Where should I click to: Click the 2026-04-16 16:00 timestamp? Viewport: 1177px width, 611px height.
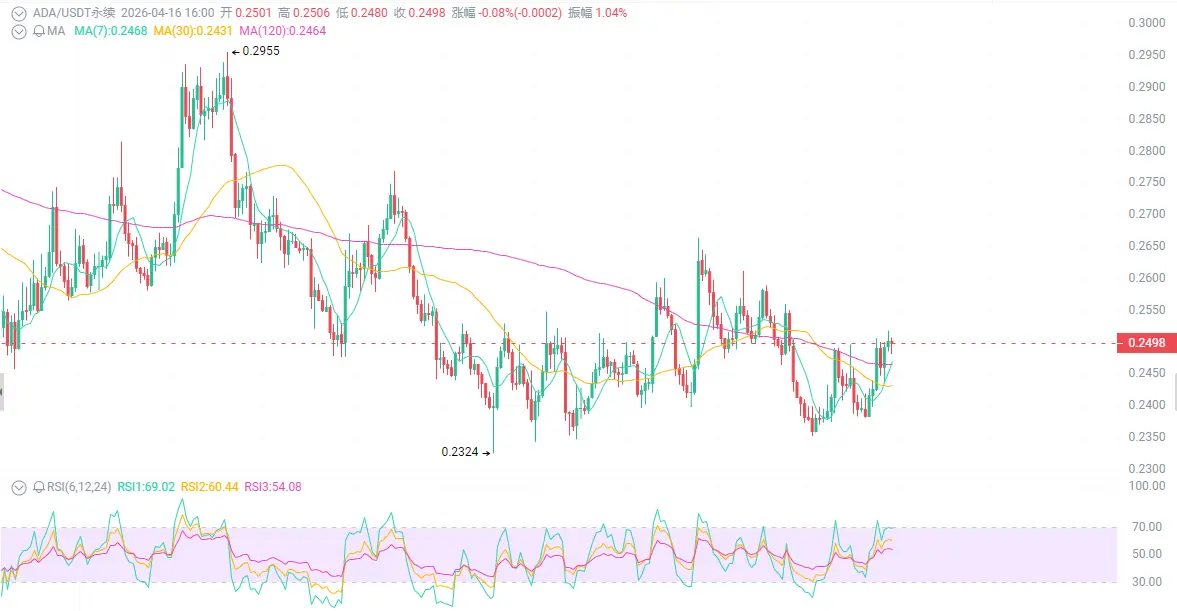167,13
